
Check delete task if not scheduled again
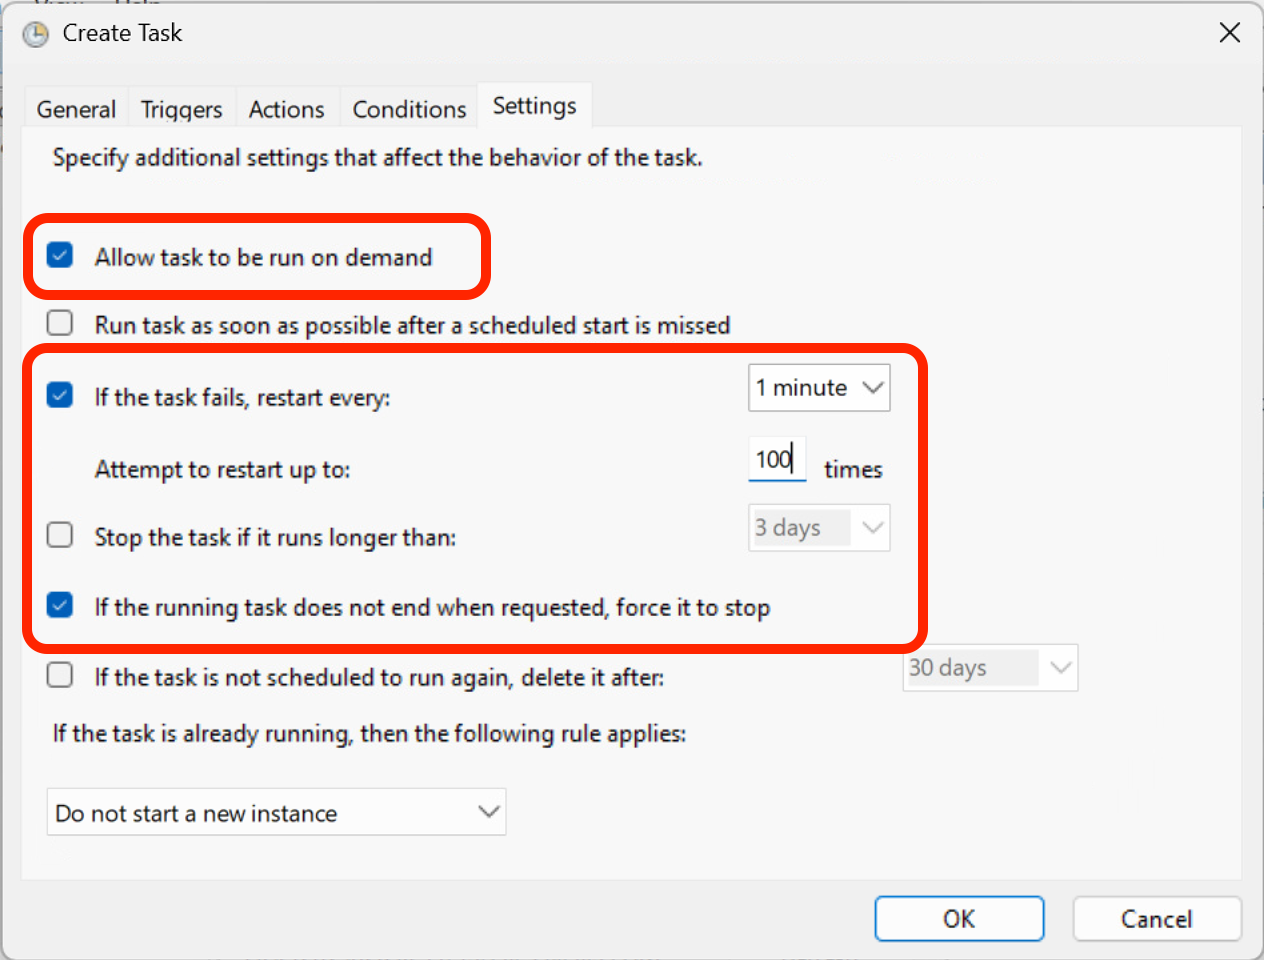point(60,675)
